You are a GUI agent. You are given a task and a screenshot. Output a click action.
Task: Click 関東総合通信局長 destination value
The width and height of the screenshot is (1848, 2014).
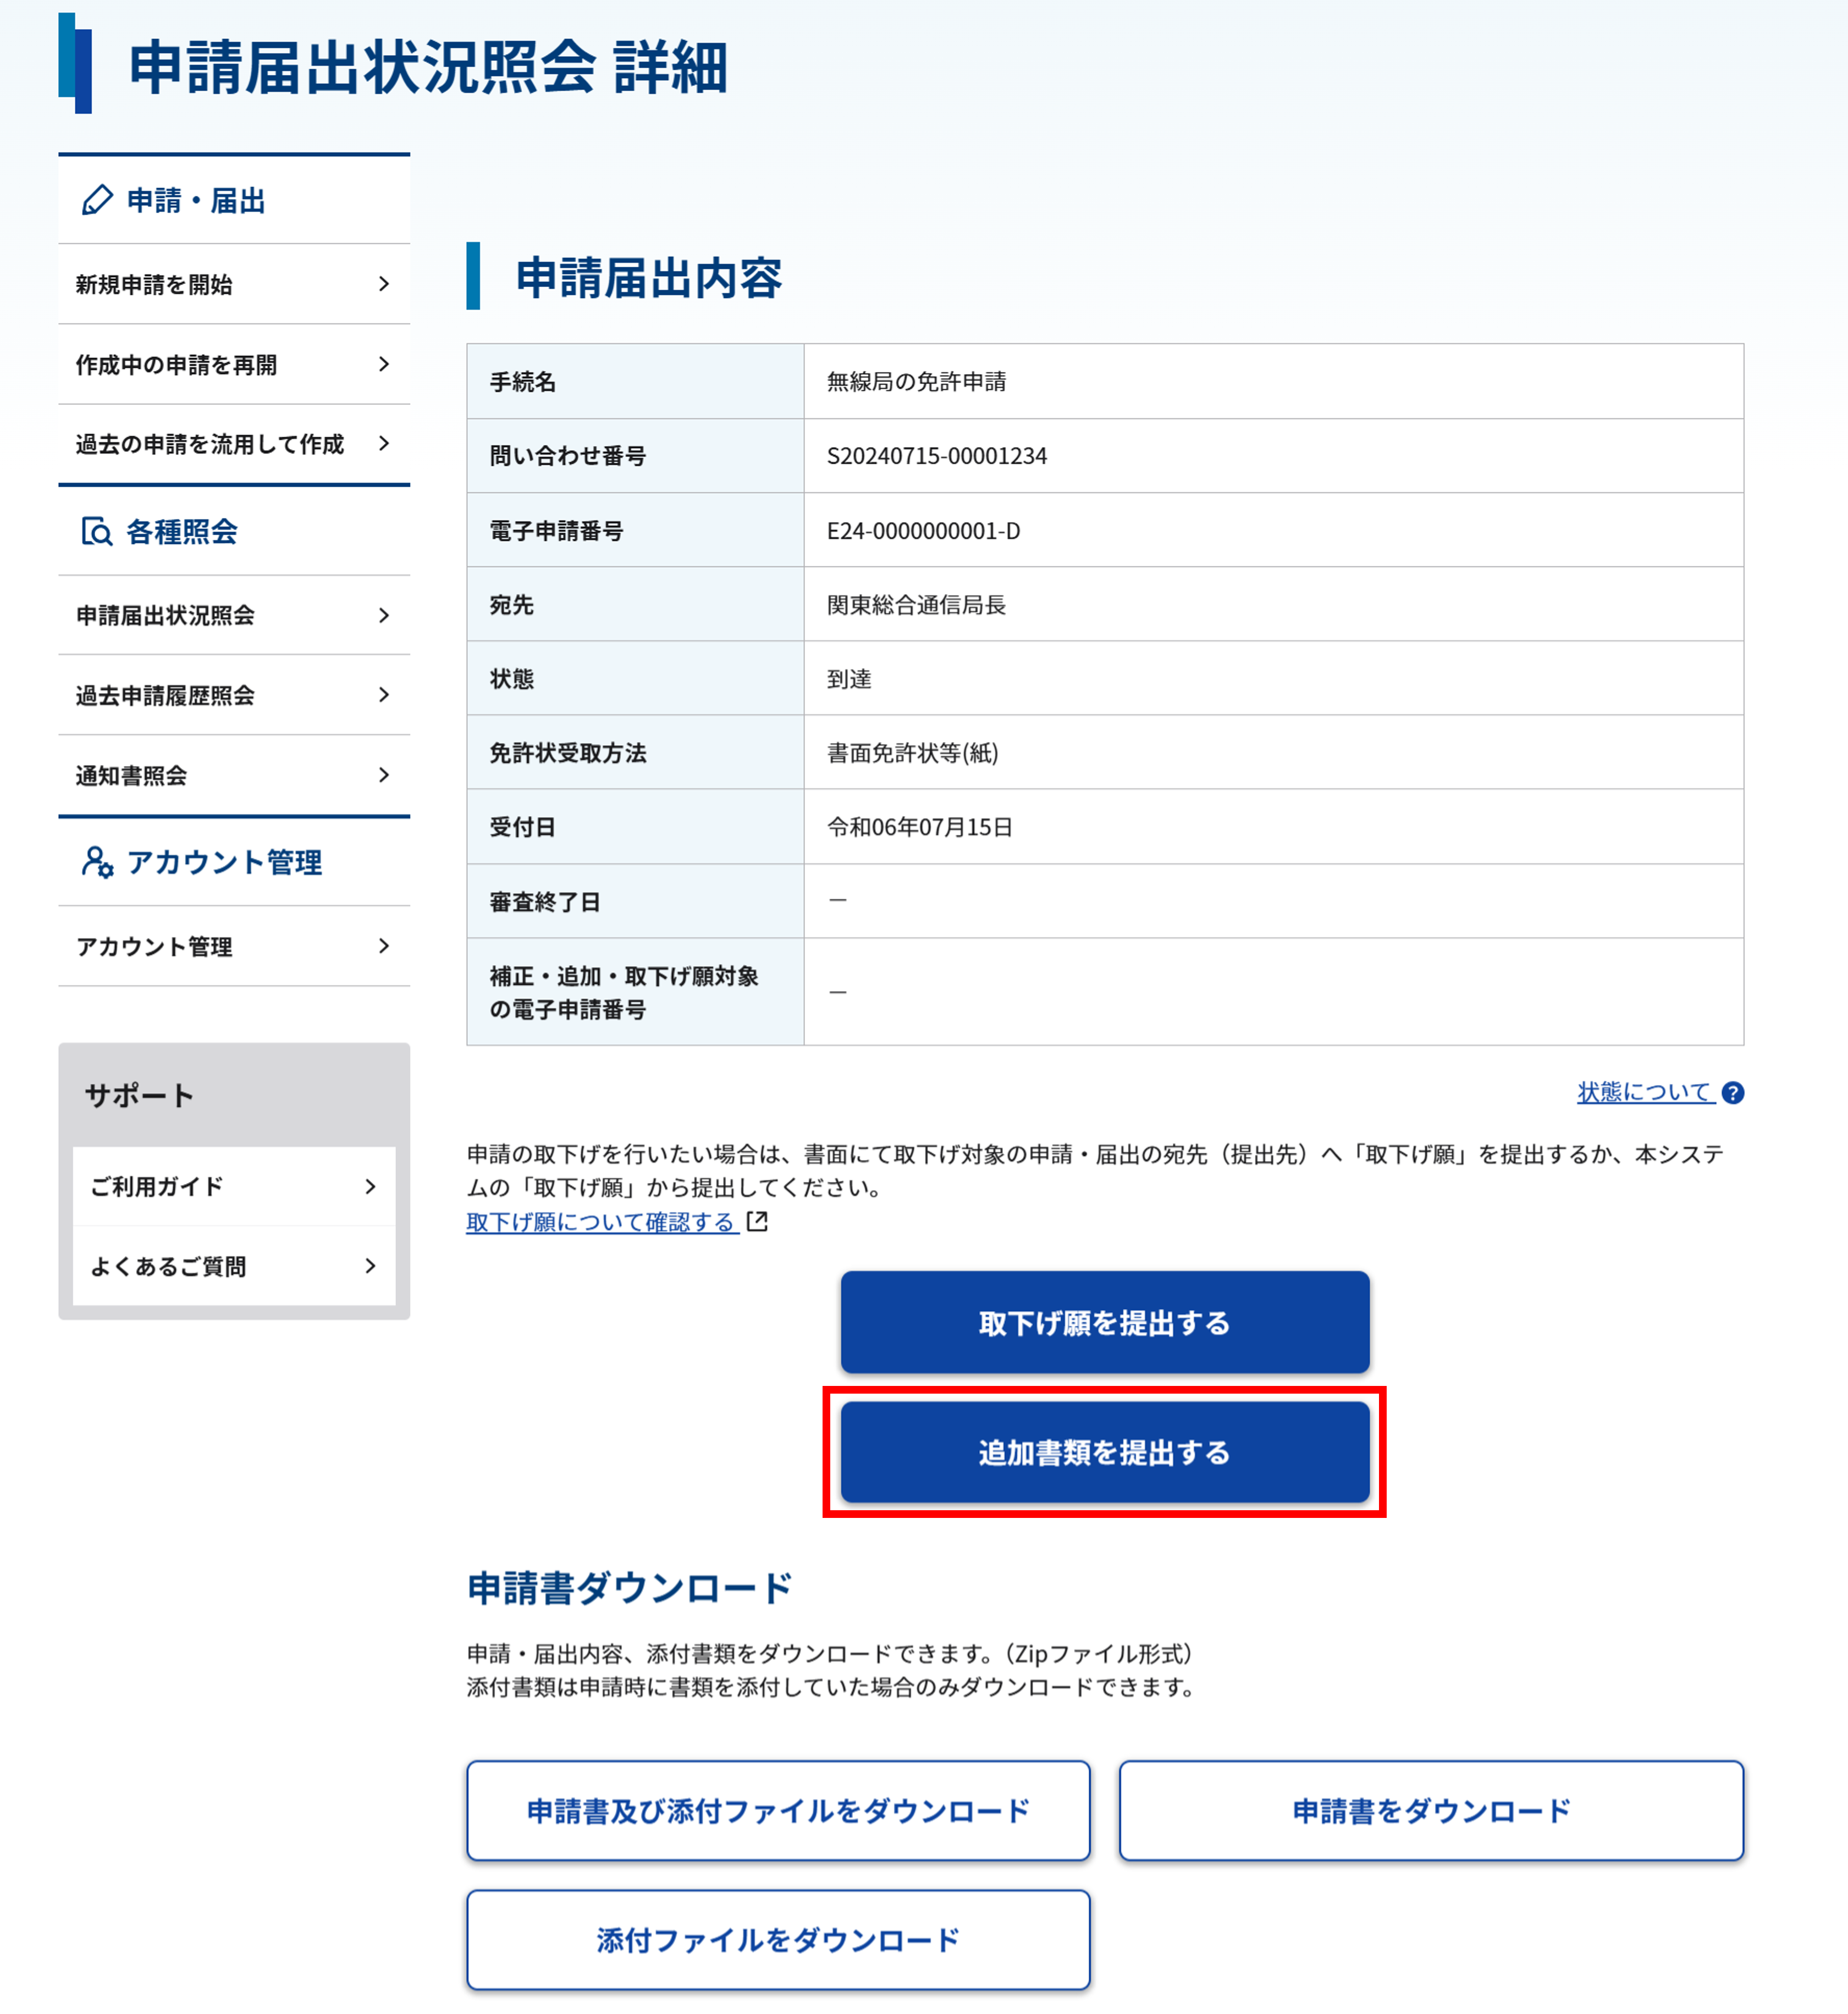point(916,605)
